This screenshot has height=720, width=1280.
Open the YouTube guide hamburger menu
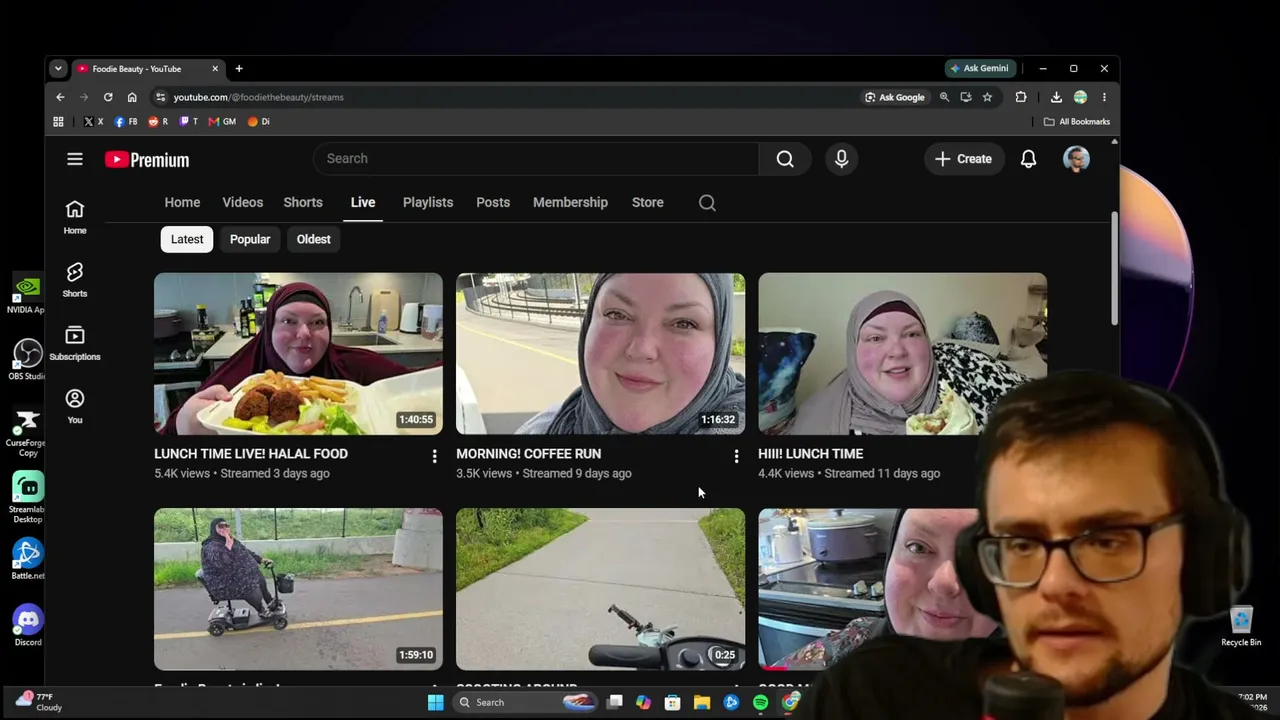pos(75,159)
